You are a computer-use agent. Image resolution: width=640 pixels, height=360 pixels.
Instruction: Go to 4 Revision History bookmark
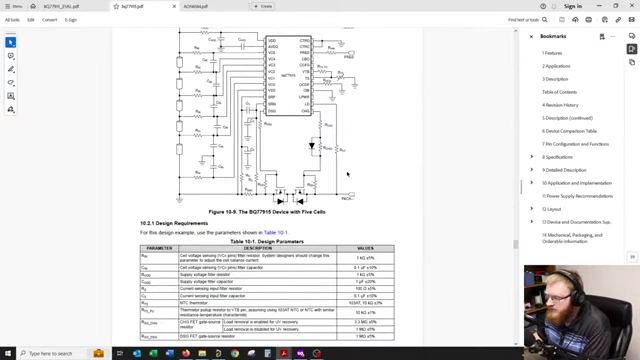pyautogui.click(x=560, y=105)
